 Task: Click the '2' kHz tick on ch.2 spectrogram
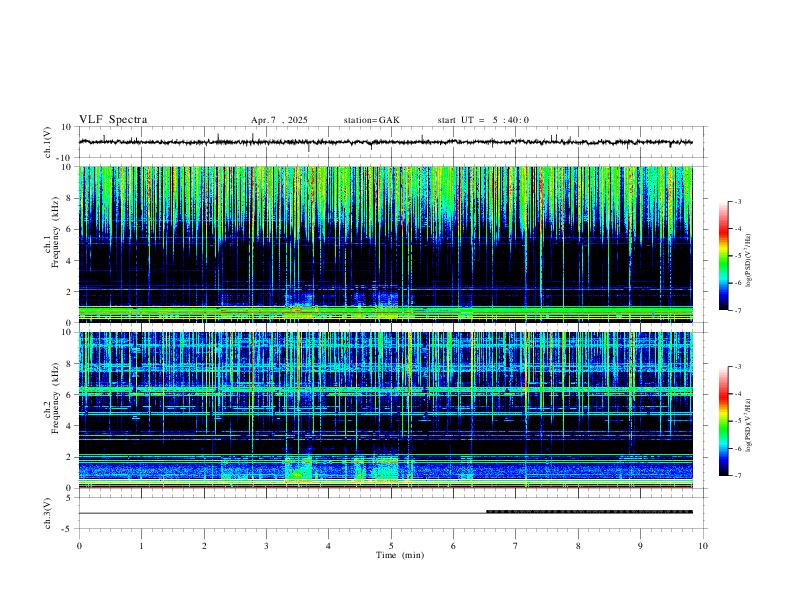(70, 457)
